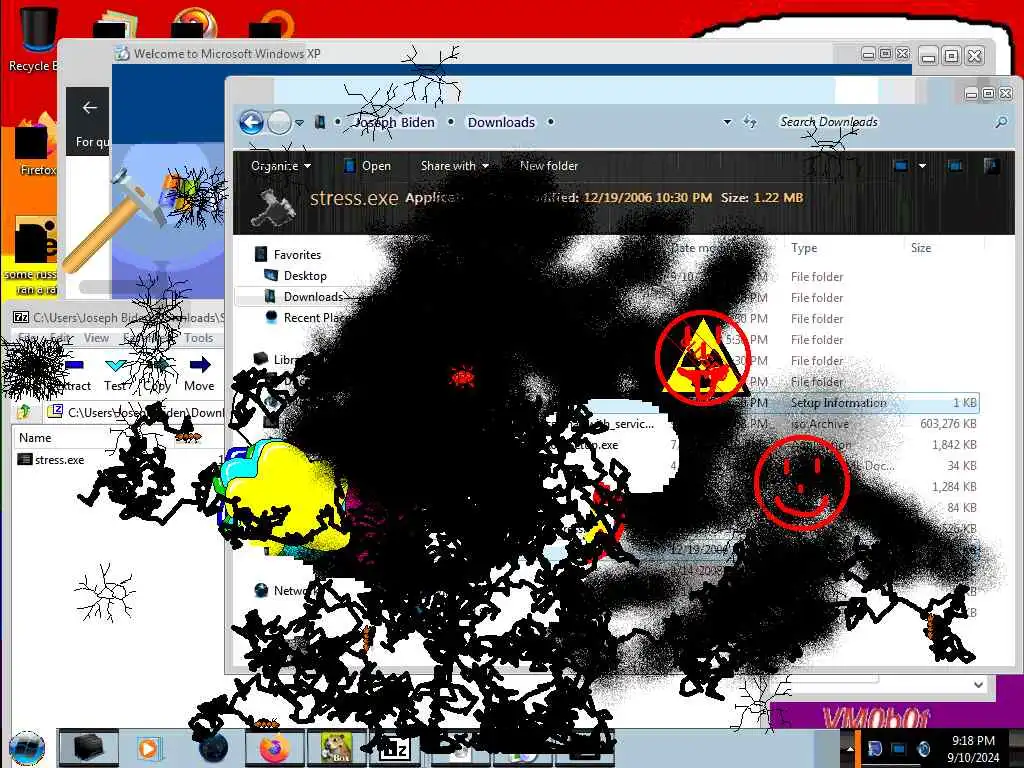Viewport: 1024px width, 768px height.
Task: Open the view options dropdown arrow
Action: click(922, 166)
